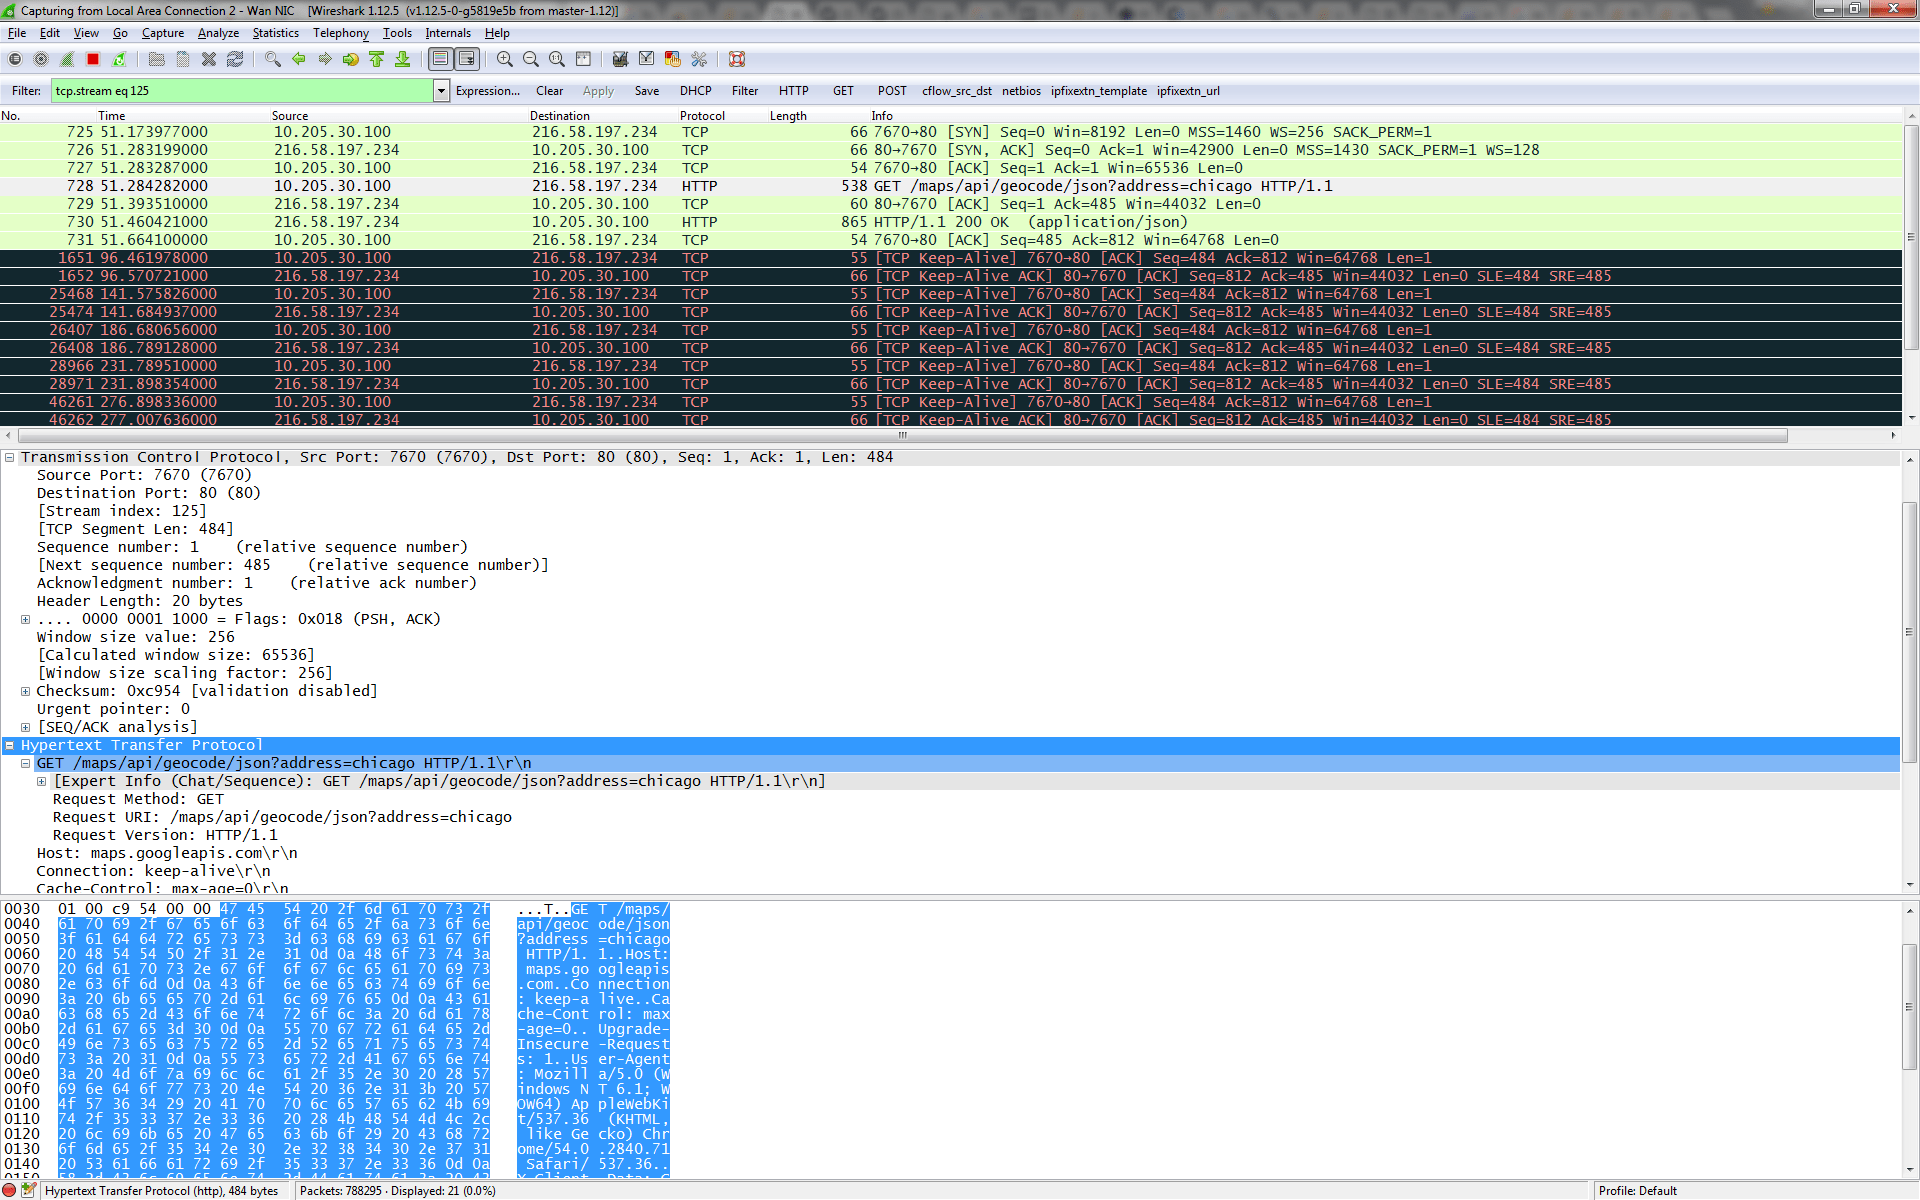
Task: Open the filter history dropdown arrow
Action: (x=441, y=91)
